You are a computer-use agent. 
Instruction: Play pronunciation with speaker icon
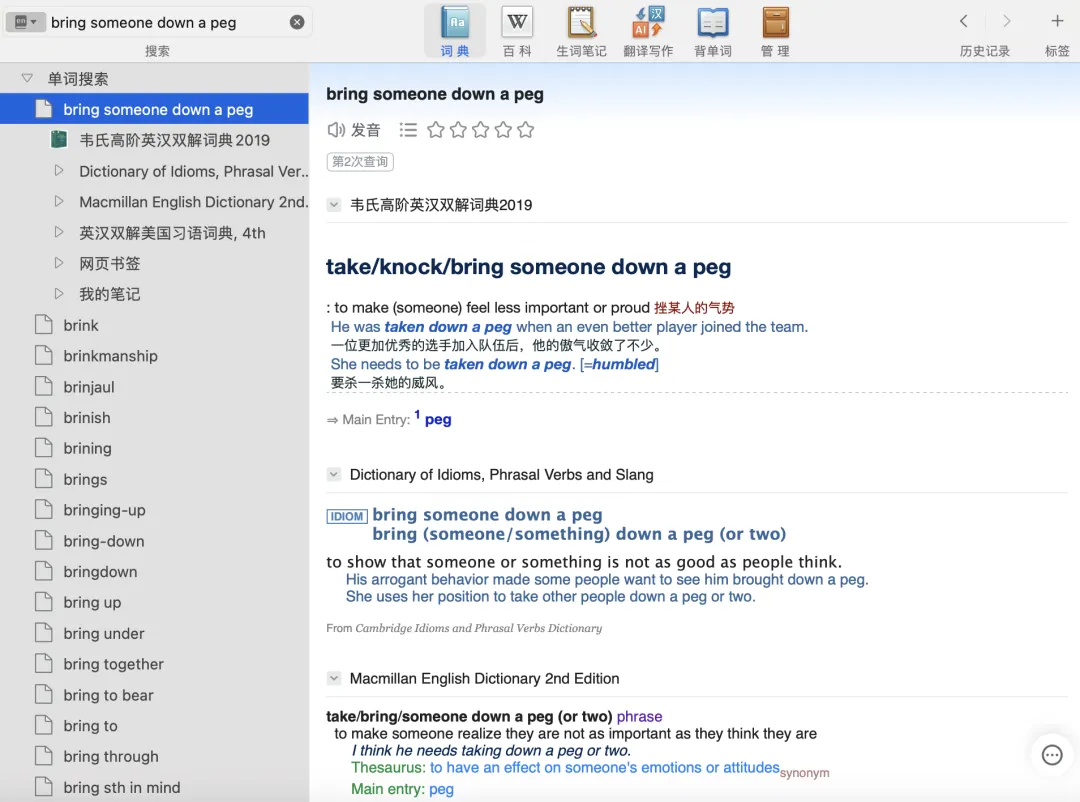click(x=336, y=130)
